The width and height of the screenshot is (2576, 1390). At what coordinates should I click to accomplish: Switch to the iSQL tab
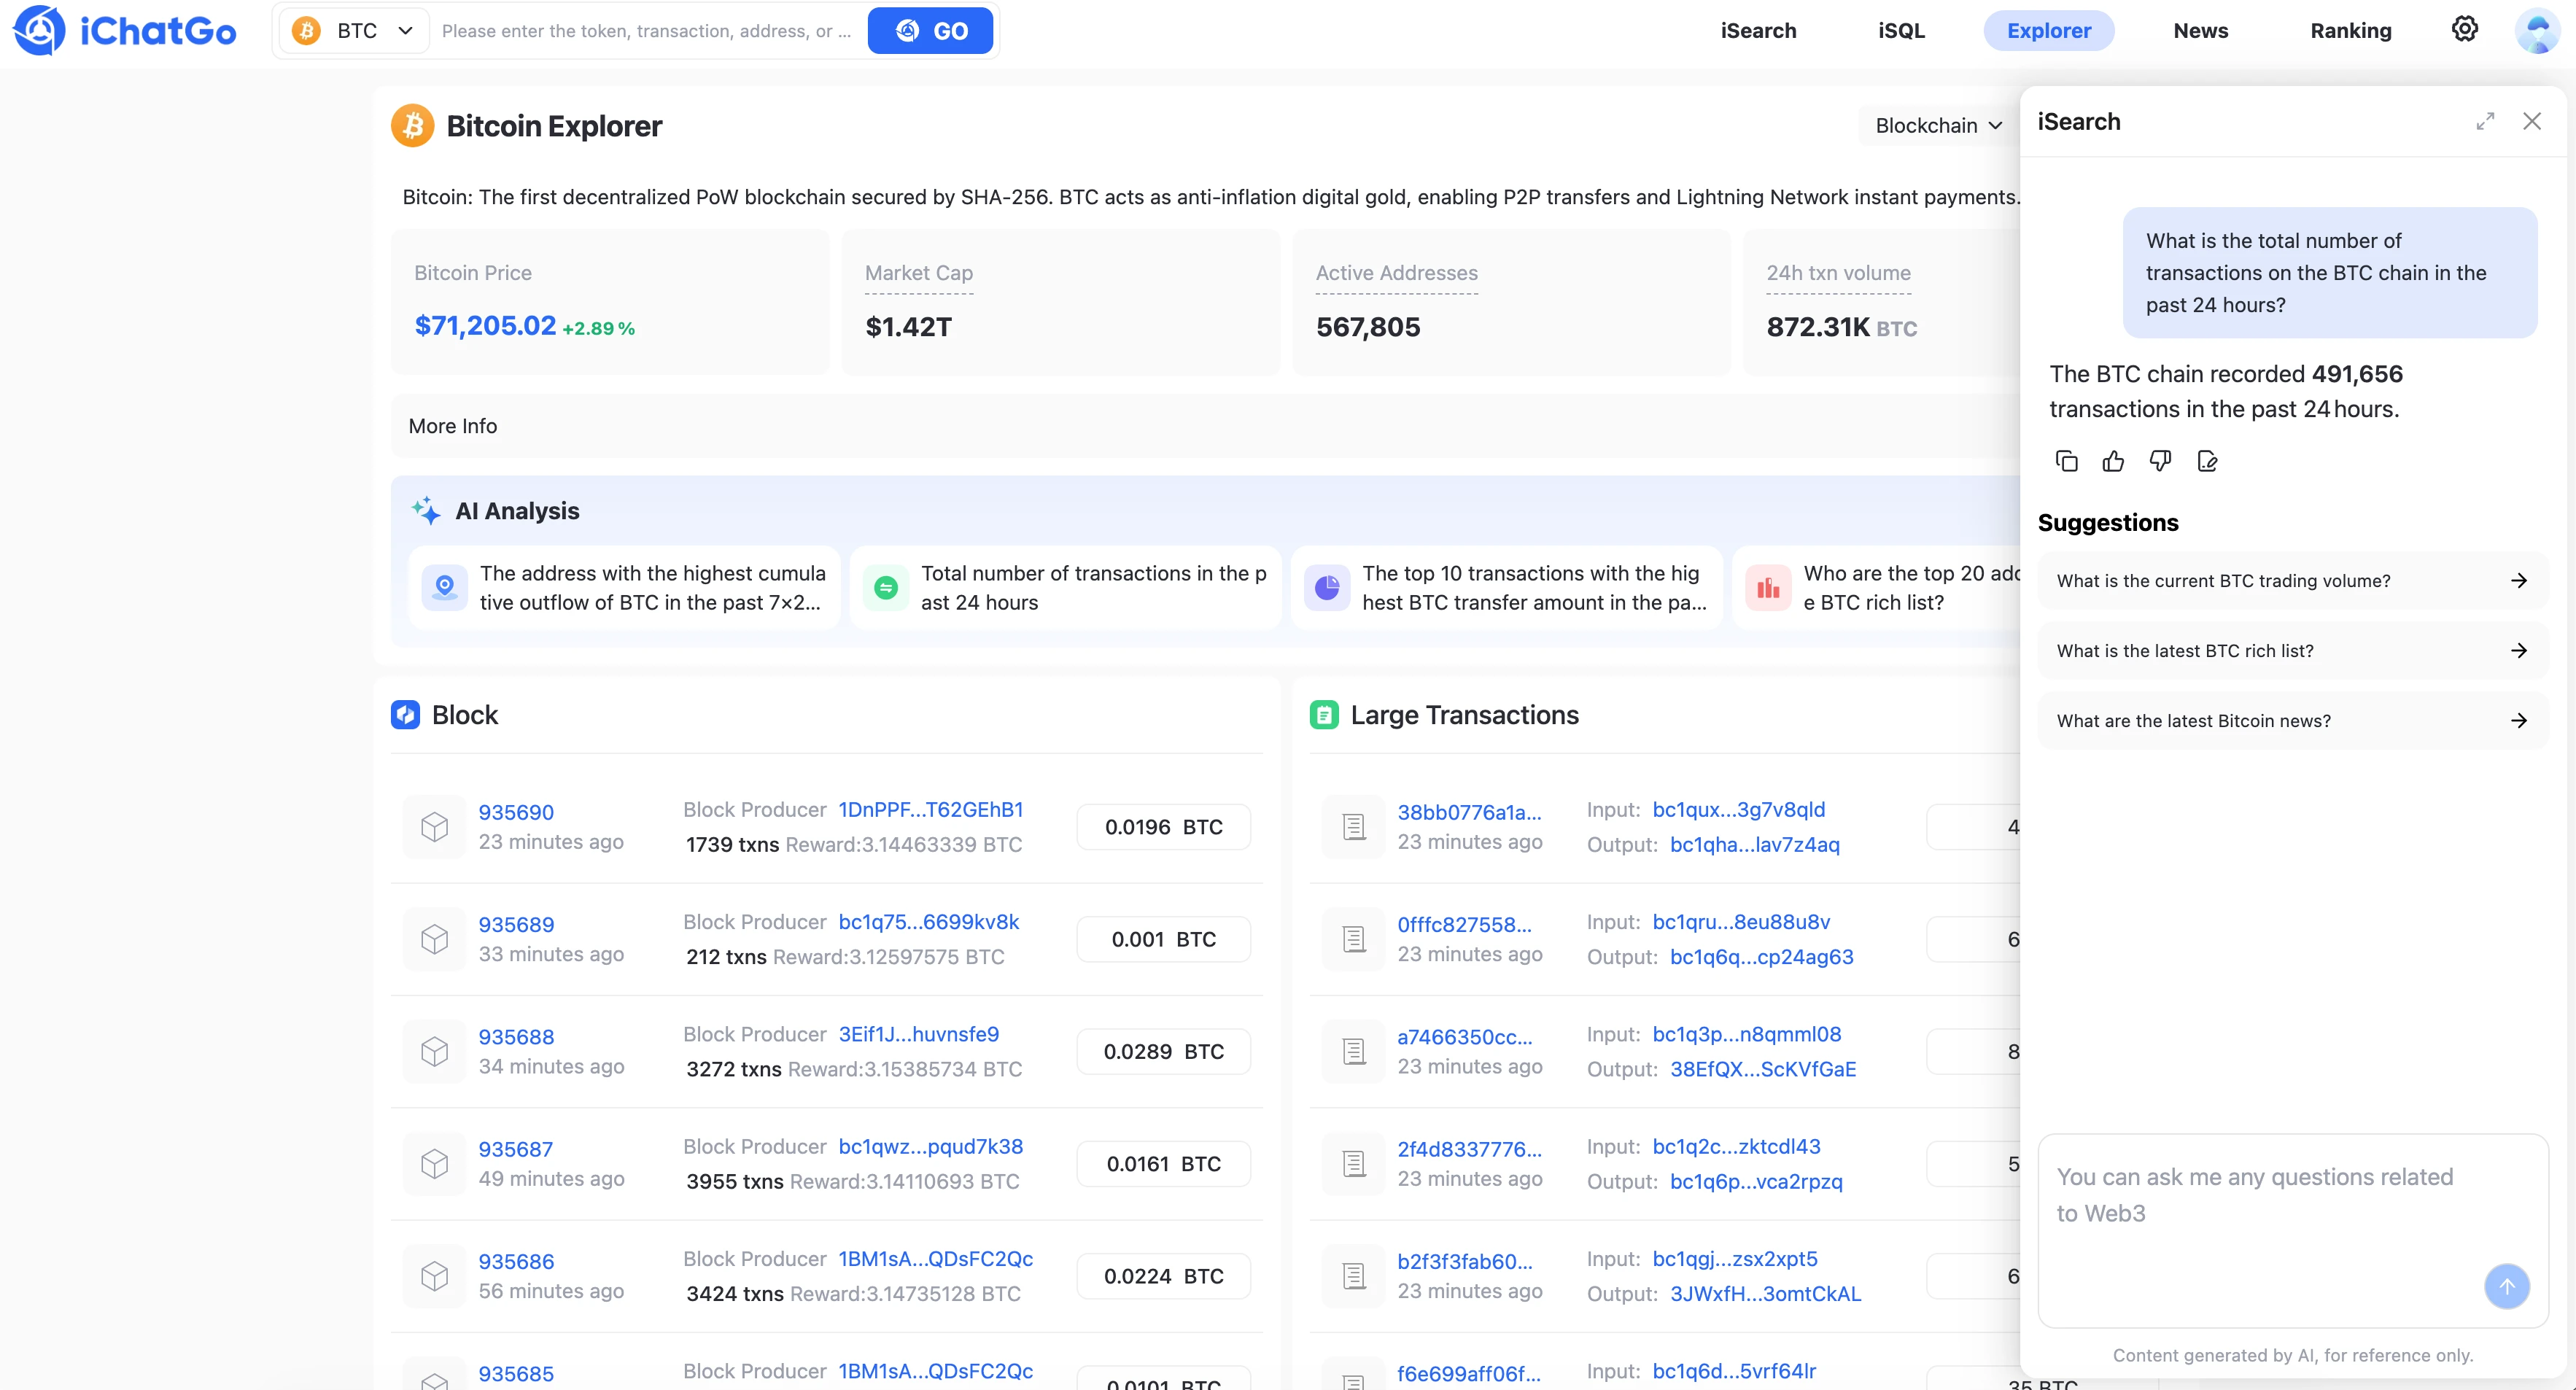point(1901,31)
